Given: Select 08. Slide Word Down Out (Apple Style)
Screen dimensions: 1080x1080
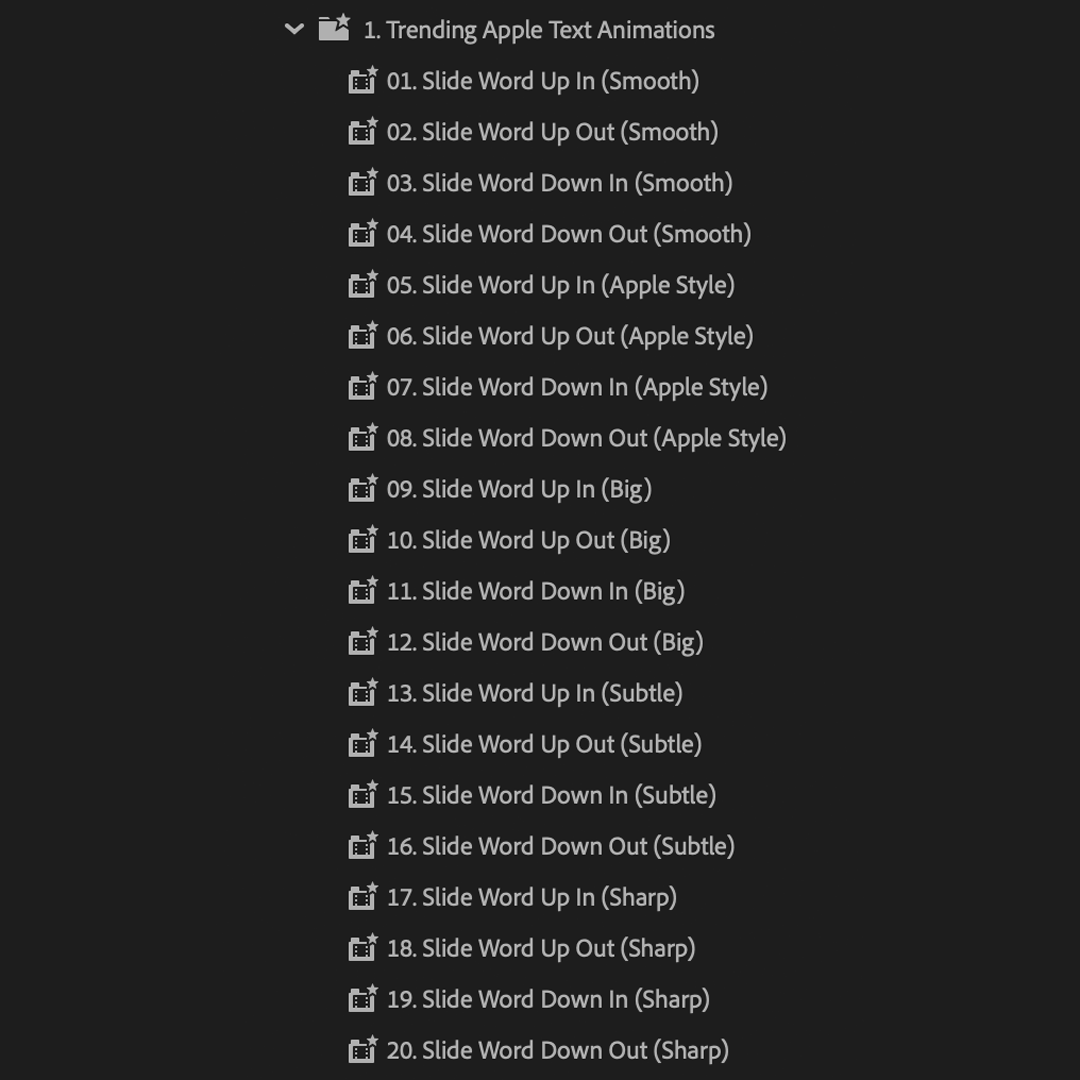Looking at the screenshot, I should coord(586,437).
